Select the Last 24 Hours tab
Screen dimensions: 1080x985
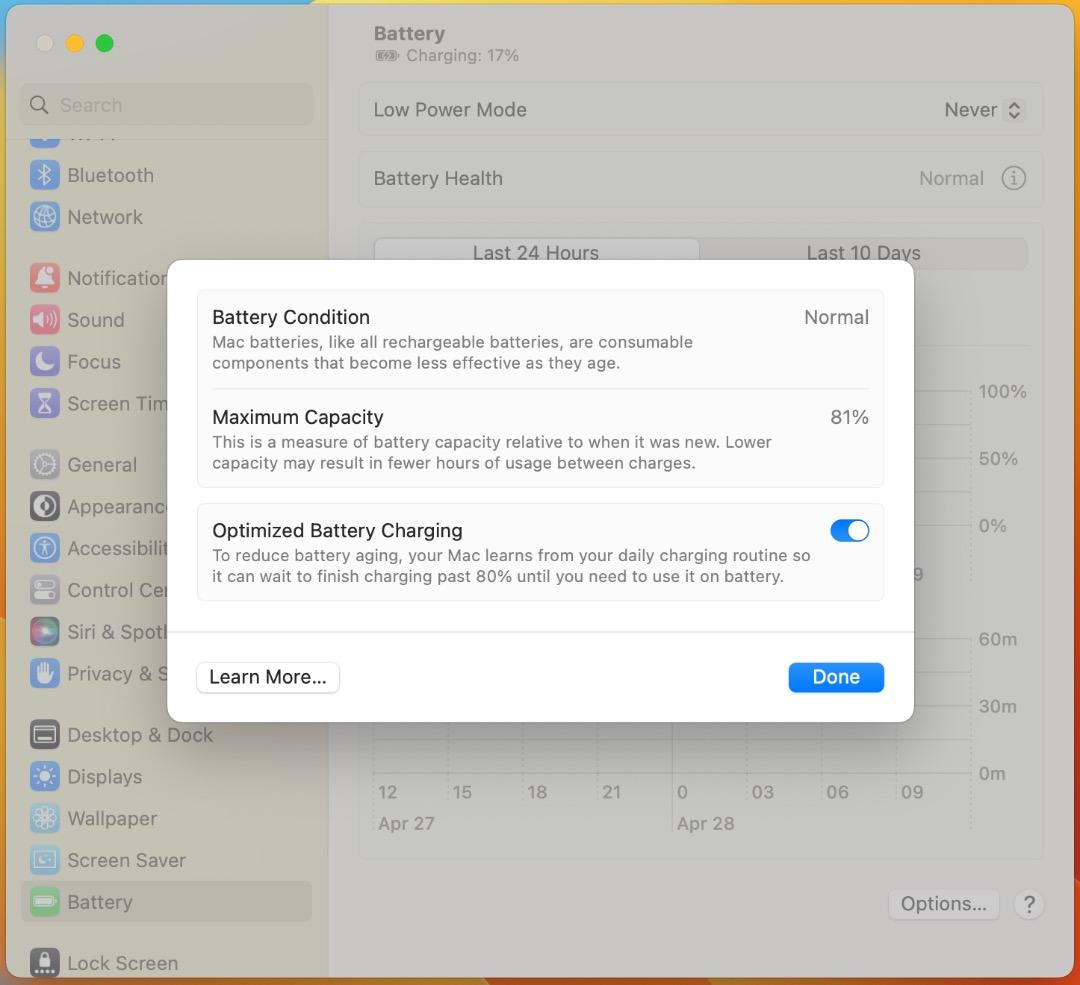point(536,253)
